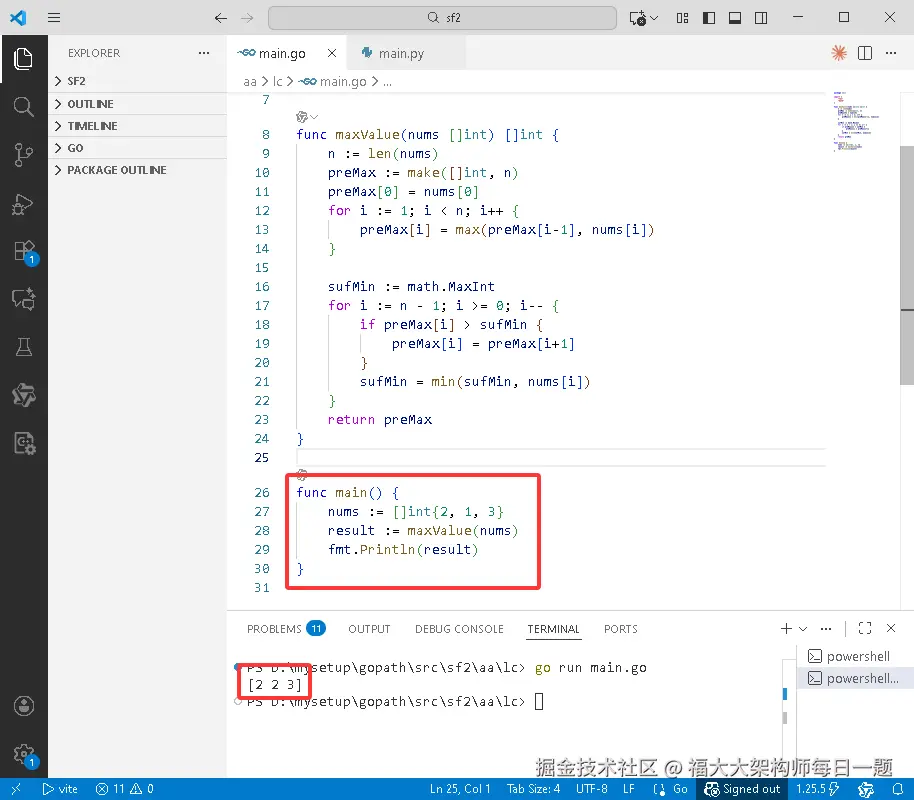Open notifications bell in status bar

tap(898, 789)
